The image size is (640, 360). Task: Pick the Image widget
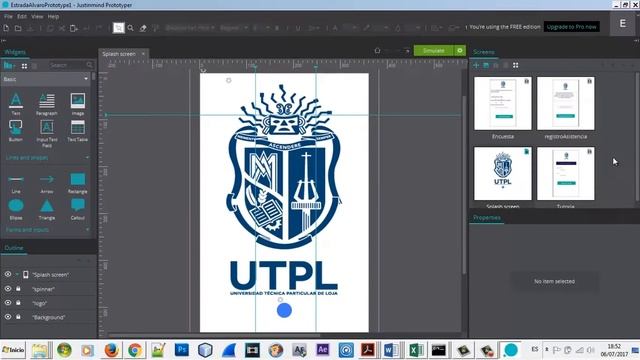(78, 104)
